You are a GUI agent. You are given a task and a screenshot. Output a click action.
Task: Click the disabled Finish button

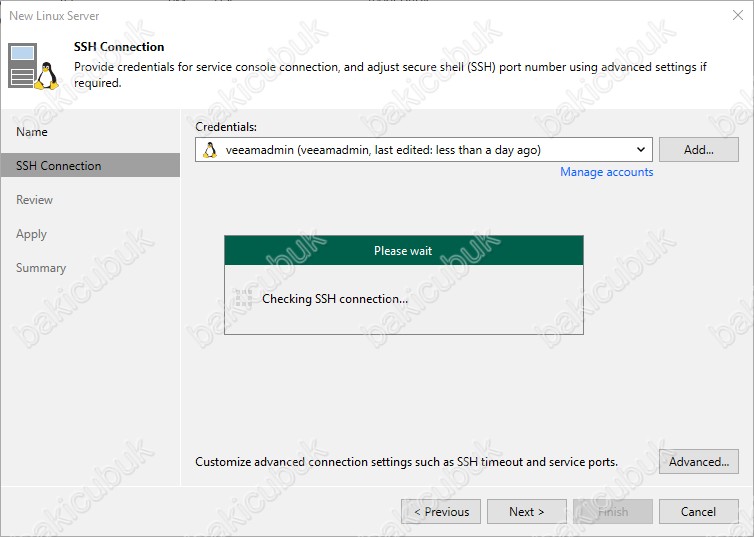(613, 512)
